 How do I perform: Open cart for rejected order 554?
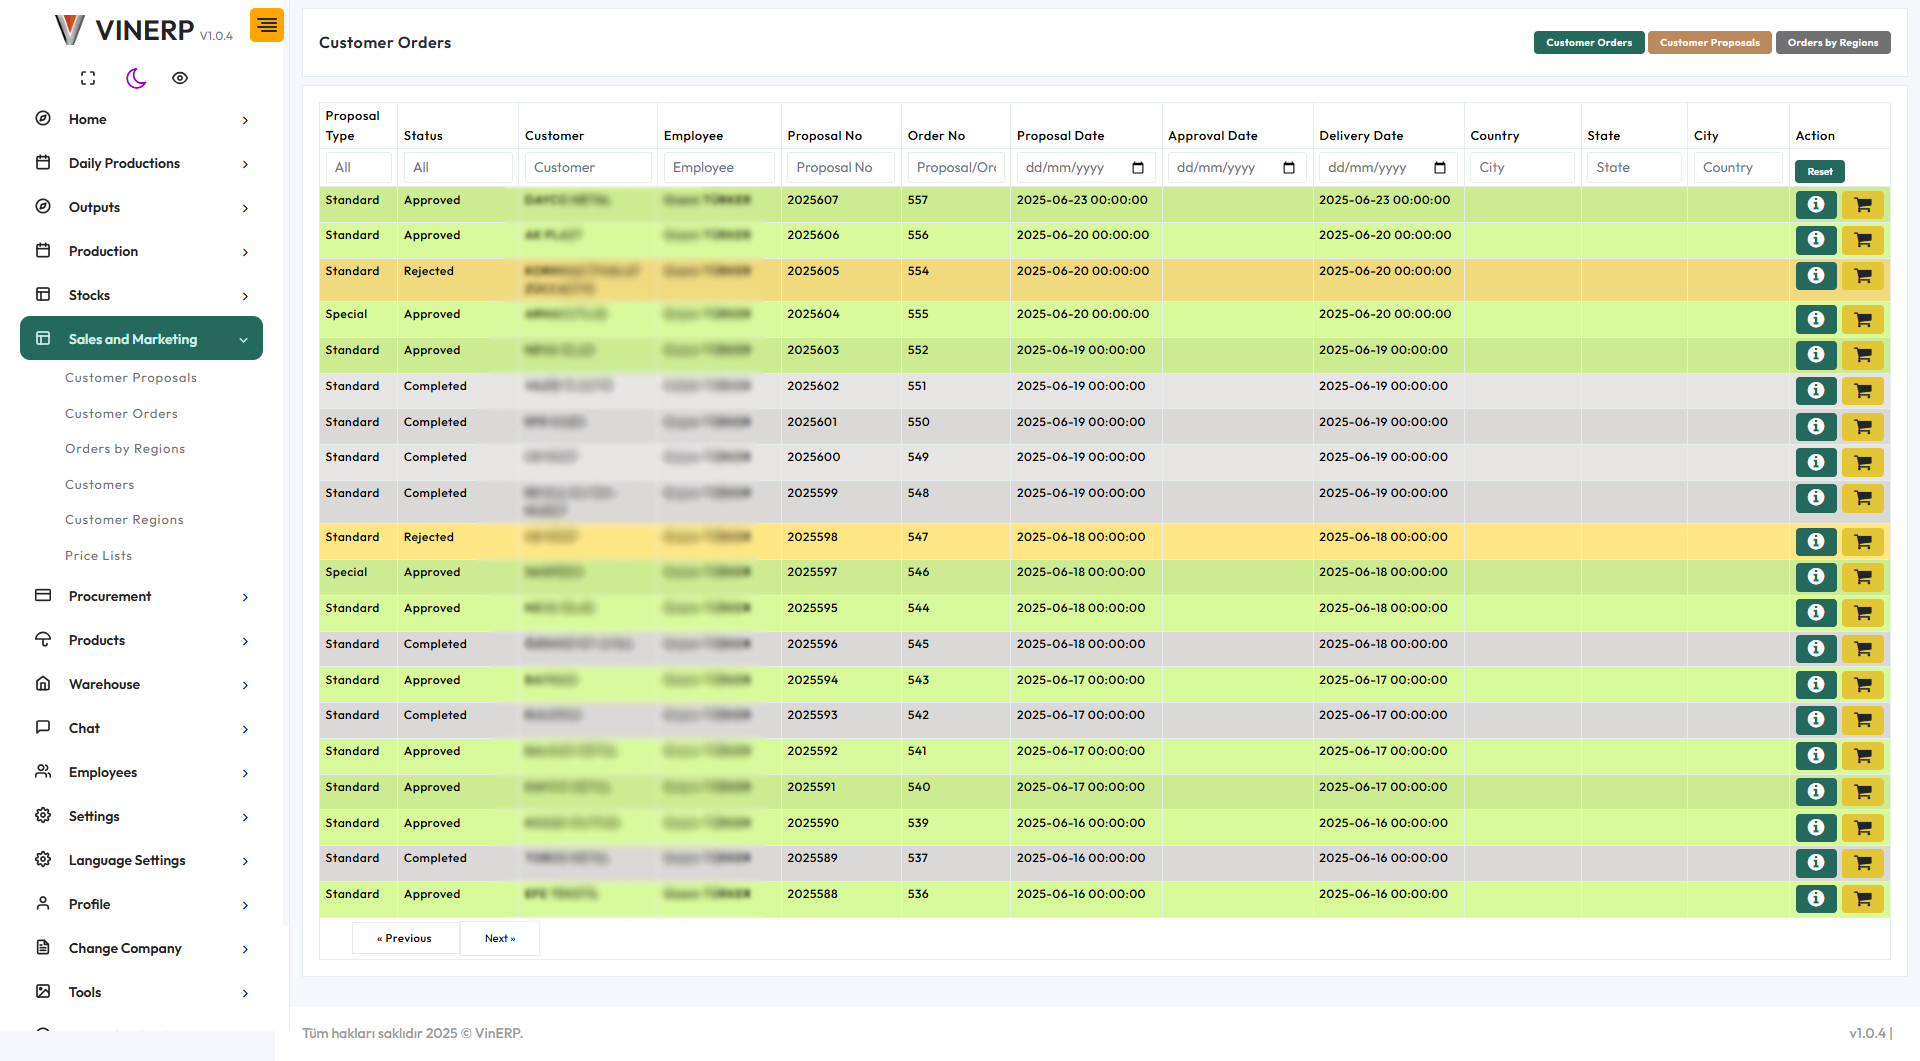[x=1863, y=276]
